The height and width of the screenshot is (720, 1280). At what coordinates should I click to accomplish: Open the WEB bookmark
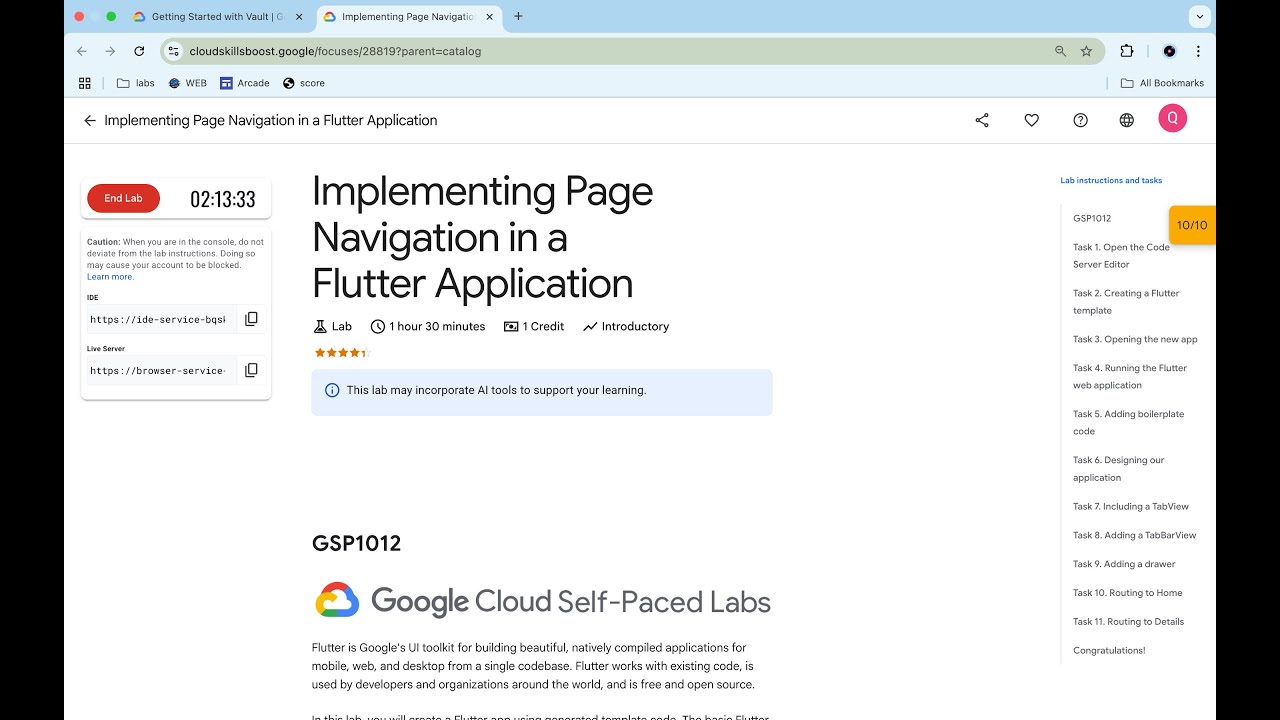187,83
